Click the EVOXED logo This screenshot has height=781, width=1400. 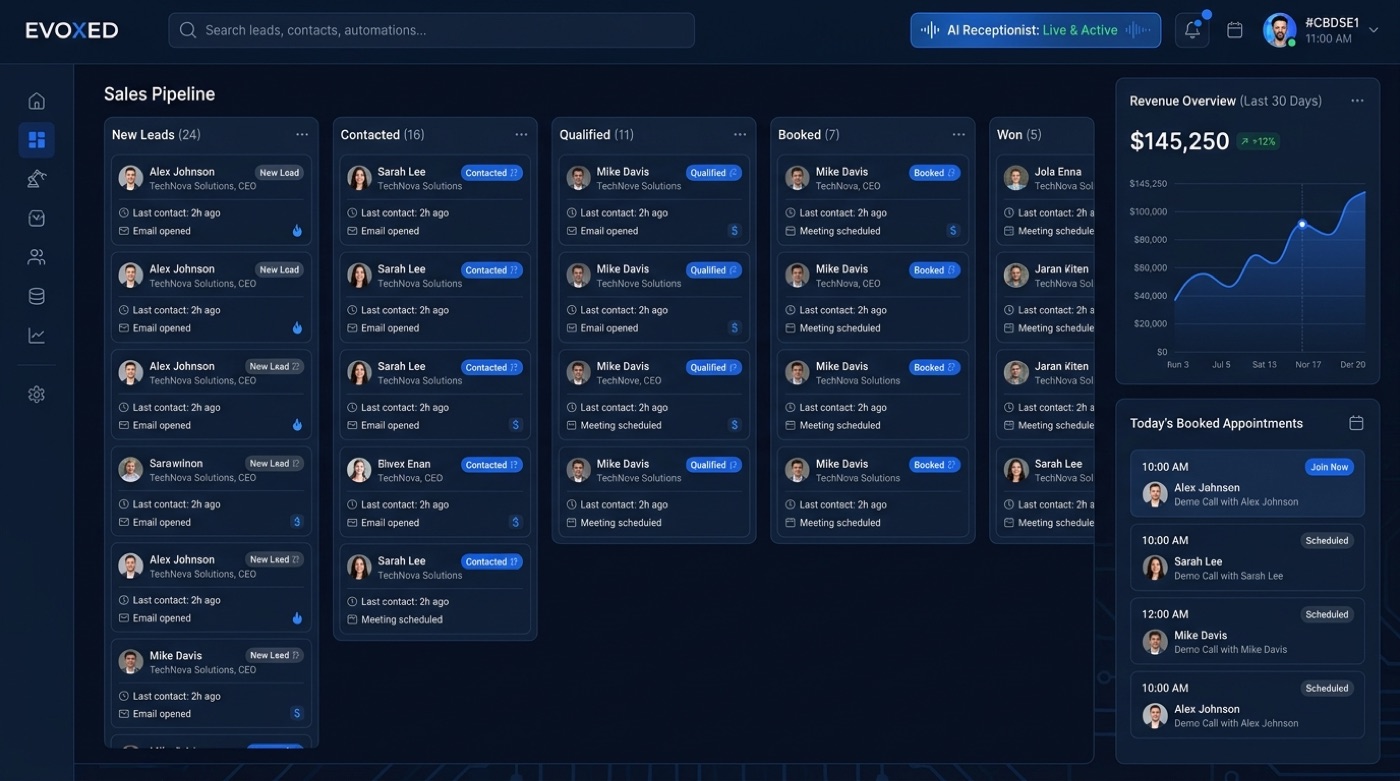[72, 30]
